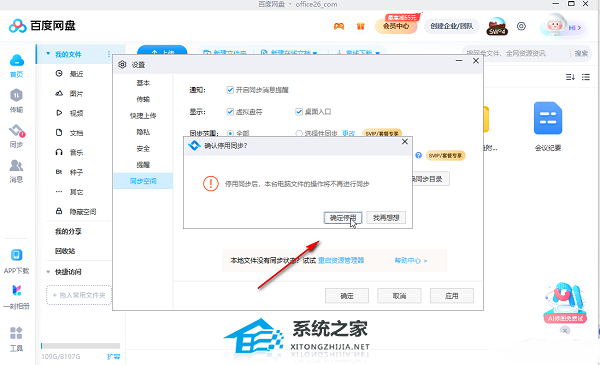Collapse the 我的文件 tree arrow
The height and width of the screenshot is (365, 600).
click(x=48, y=54)
